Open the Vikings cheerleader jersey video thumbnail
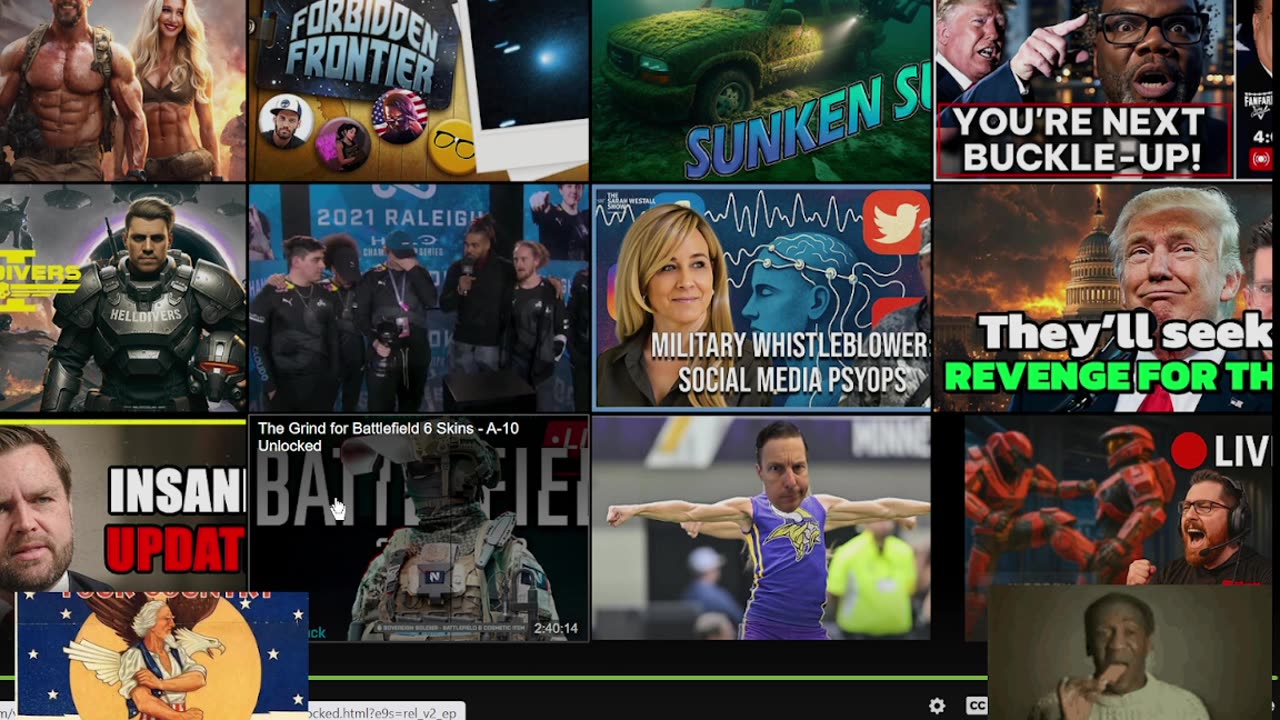Image resolution: width=1280 pixels, height=720 pixels. point(761,528)
